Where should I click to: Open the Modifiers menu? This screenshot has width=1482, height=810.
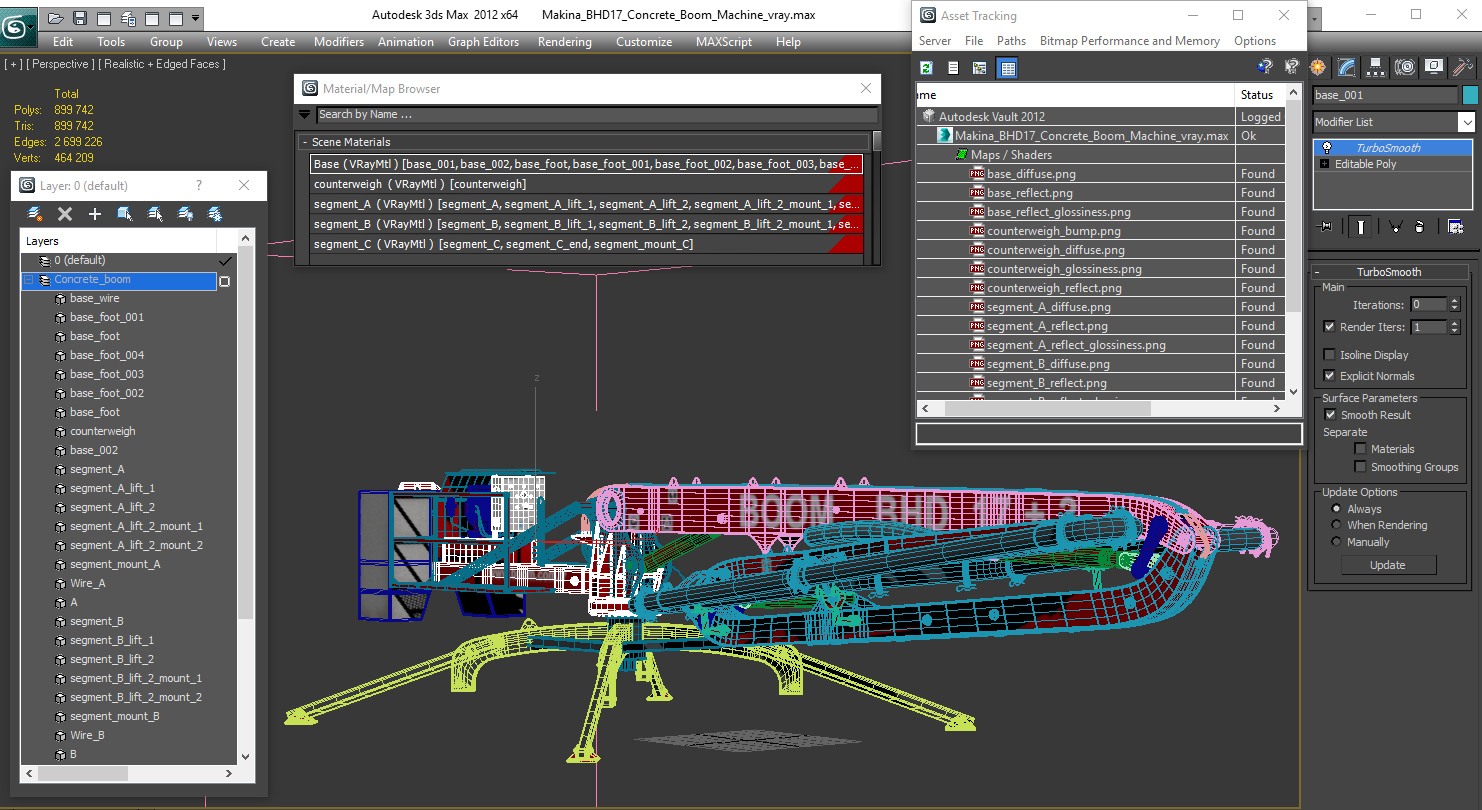[x=339, y=42]
